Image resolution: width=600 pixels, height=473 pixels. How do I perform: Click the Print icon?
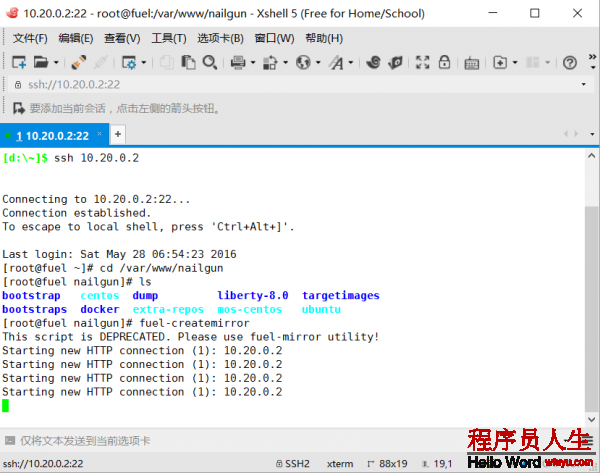(238, 62)
